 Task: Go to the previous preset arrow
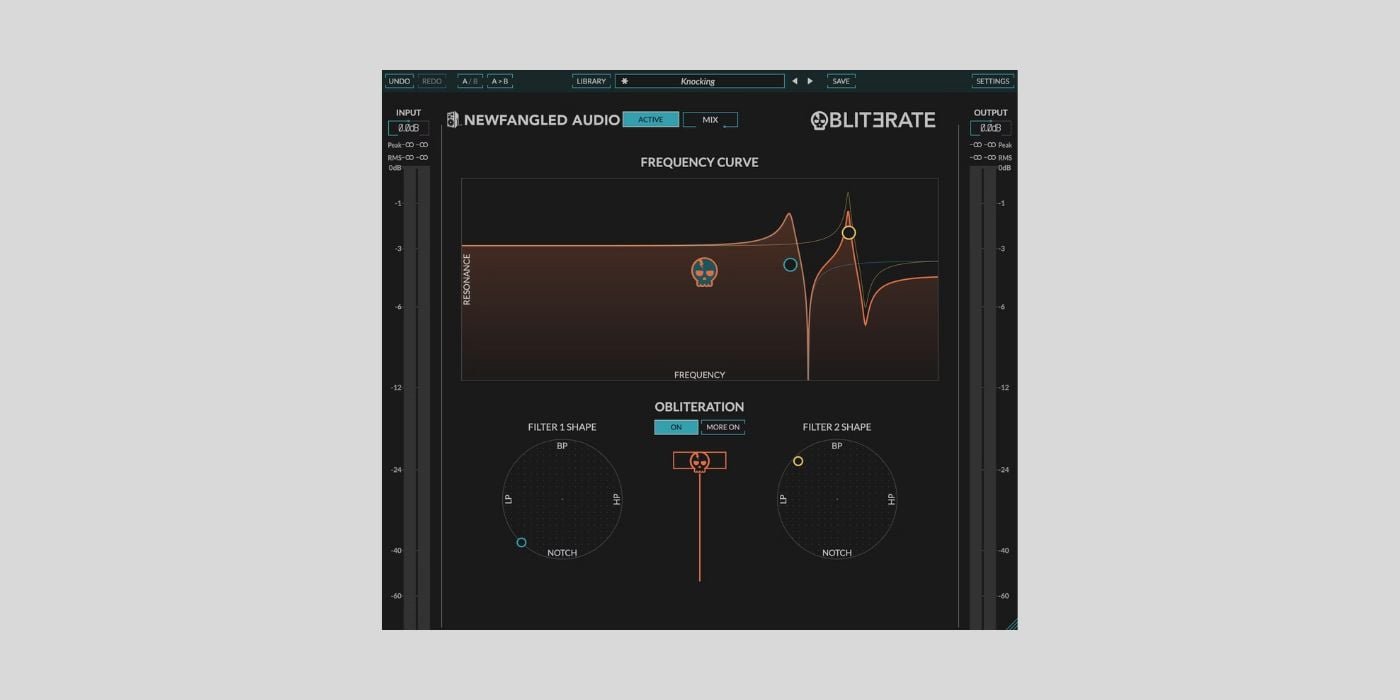[795, 81]
